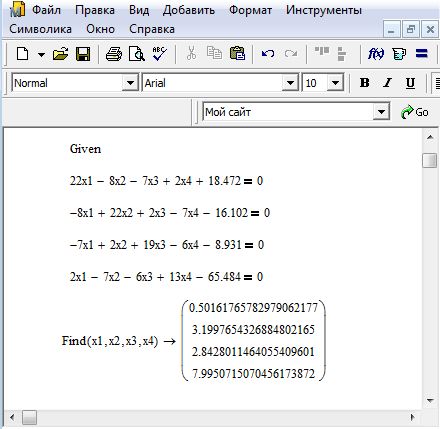
Task: Open the Вид menu
Action: [x=139, y=10]
